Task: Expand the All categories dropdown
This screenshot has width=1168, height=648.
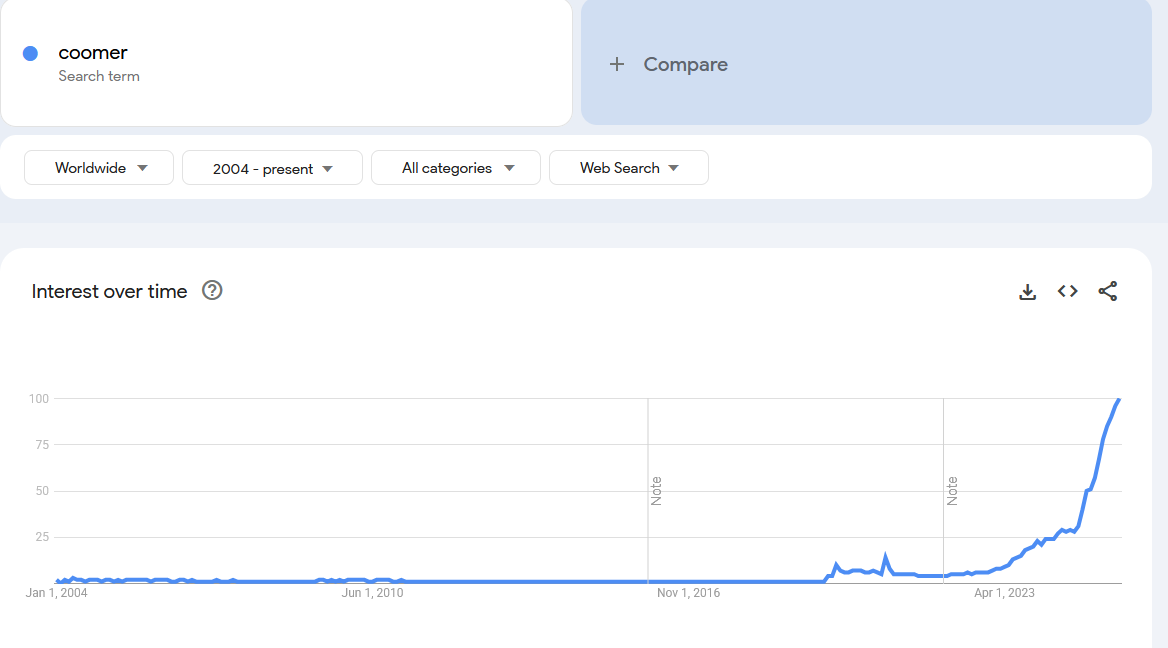Action: click(456, 168)
